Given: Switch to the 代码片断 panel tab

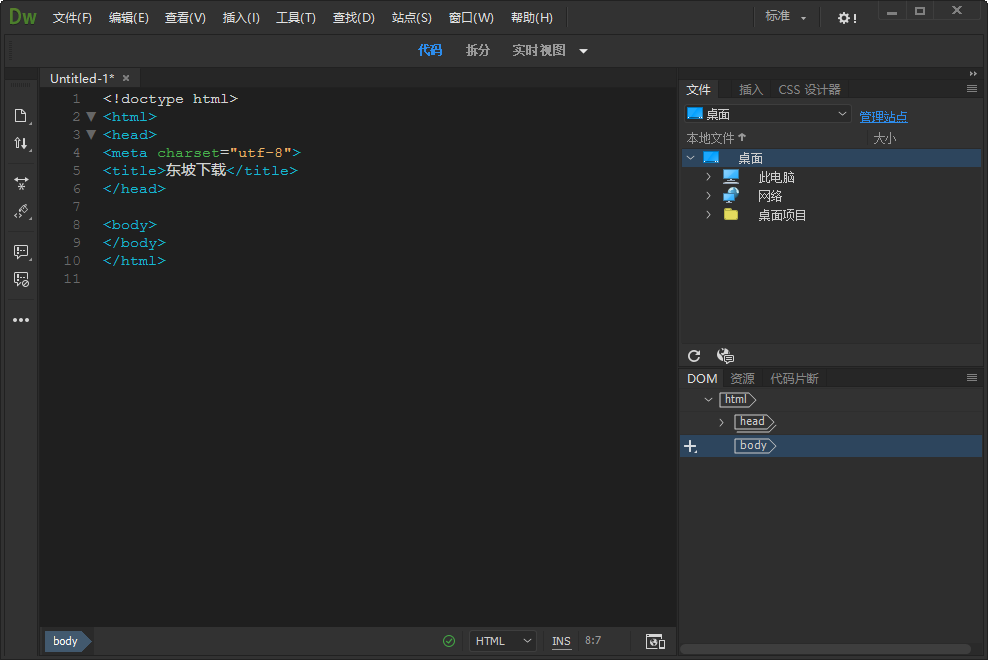Looking at the screenshot, I should pos(794,378).
